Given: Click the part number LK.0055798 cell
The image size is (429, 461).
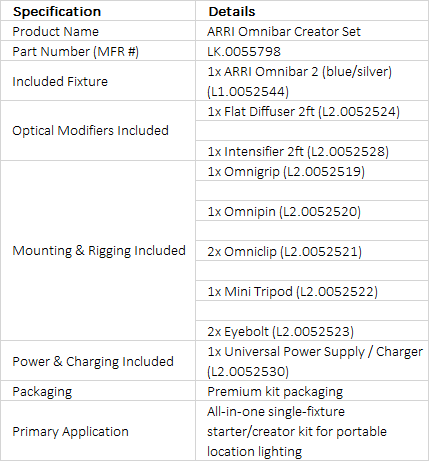Looking at the screenshot, I should (312, 51).
